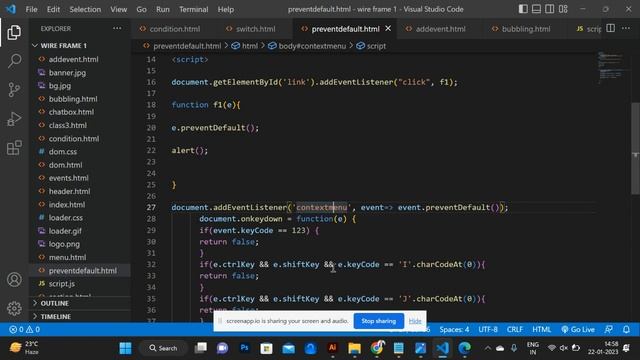Click the errors and warnings status indicator

(x=24, y=329)
